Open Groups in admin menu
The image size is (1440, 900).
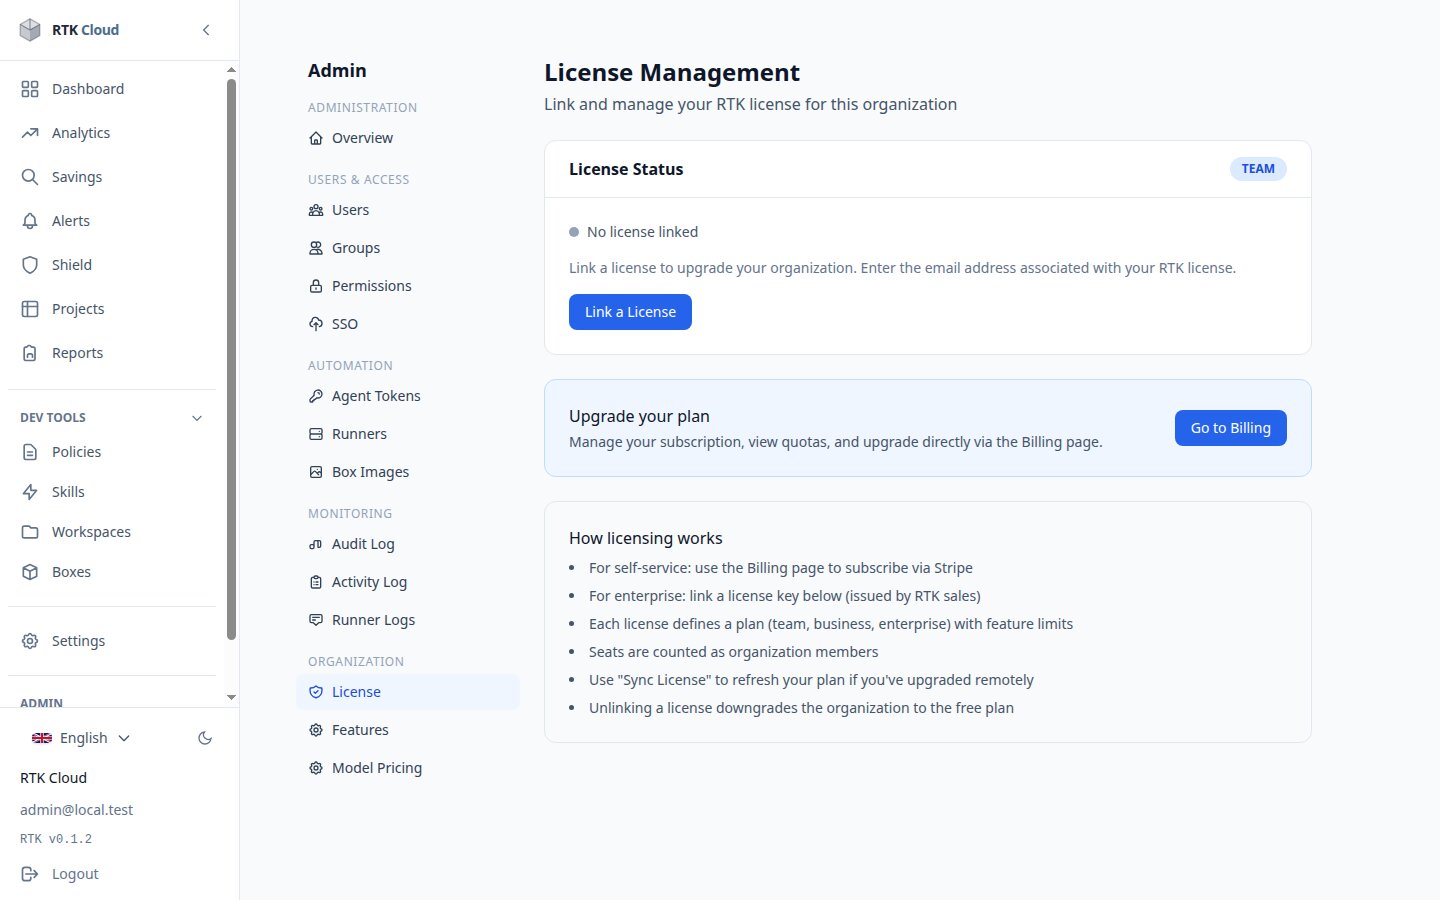point(408,248)
